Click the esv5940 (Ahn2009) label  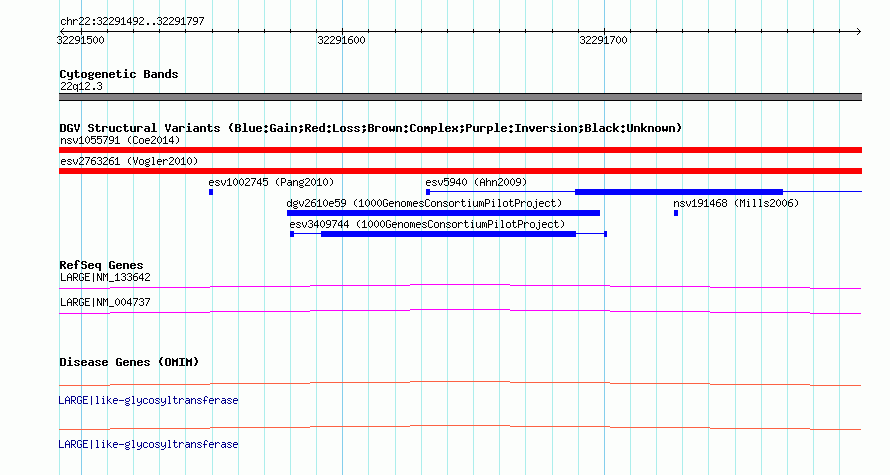(x=476, y=182)
